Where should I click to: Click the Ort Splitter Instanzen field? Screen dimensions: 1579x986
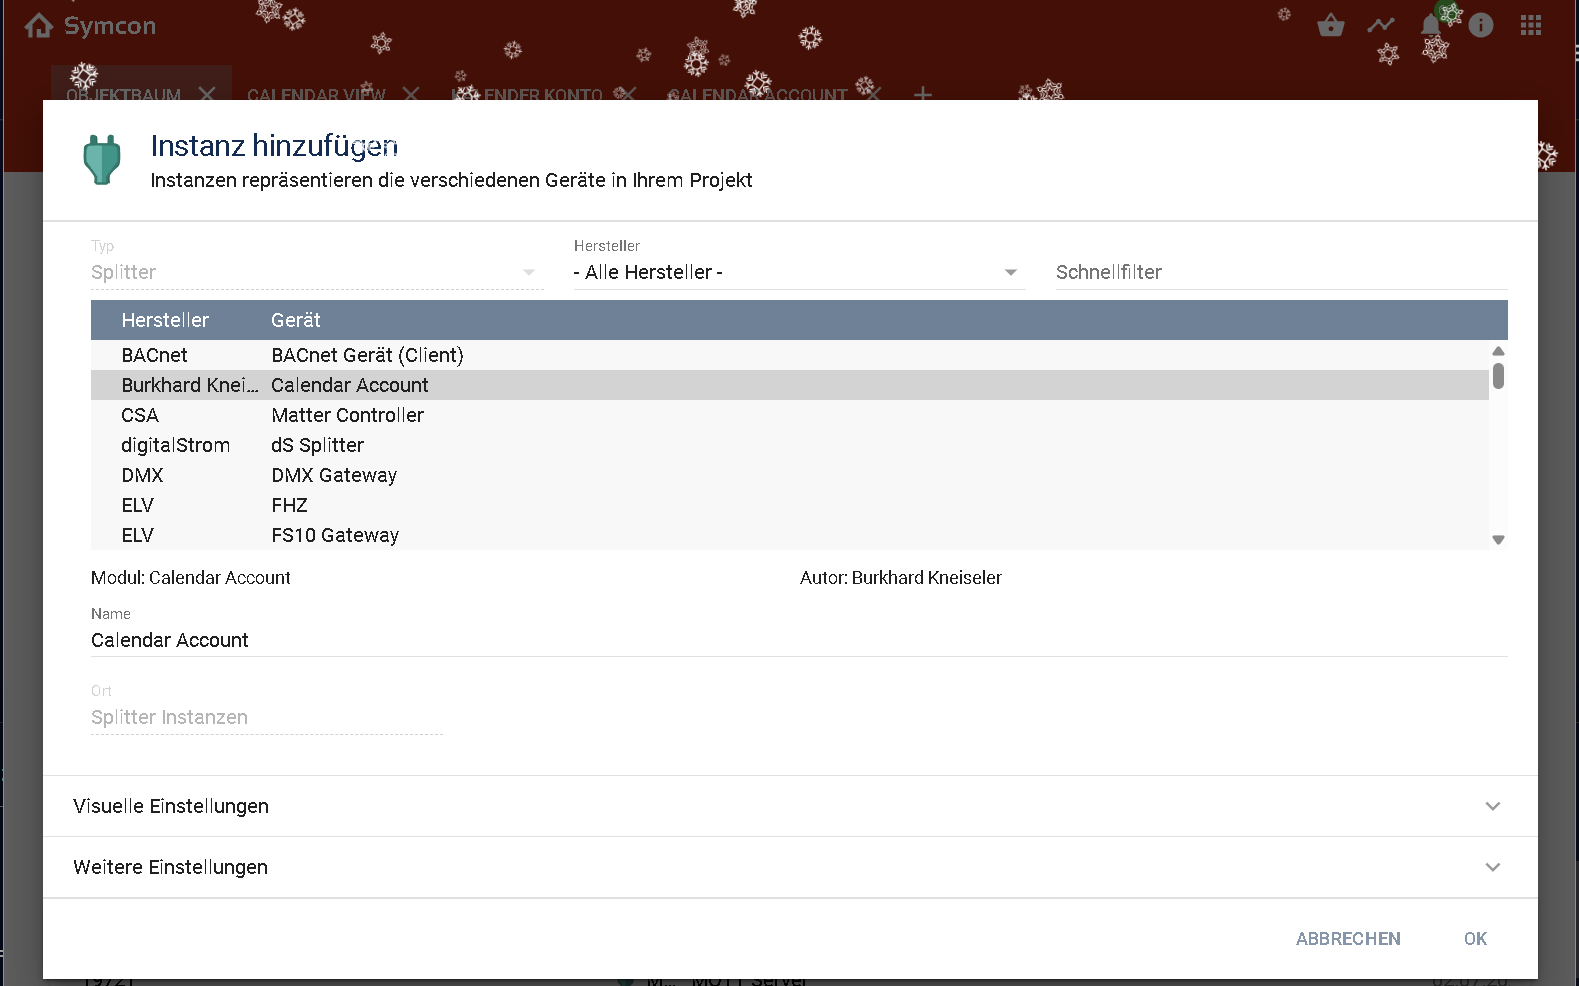pos(267,717)
